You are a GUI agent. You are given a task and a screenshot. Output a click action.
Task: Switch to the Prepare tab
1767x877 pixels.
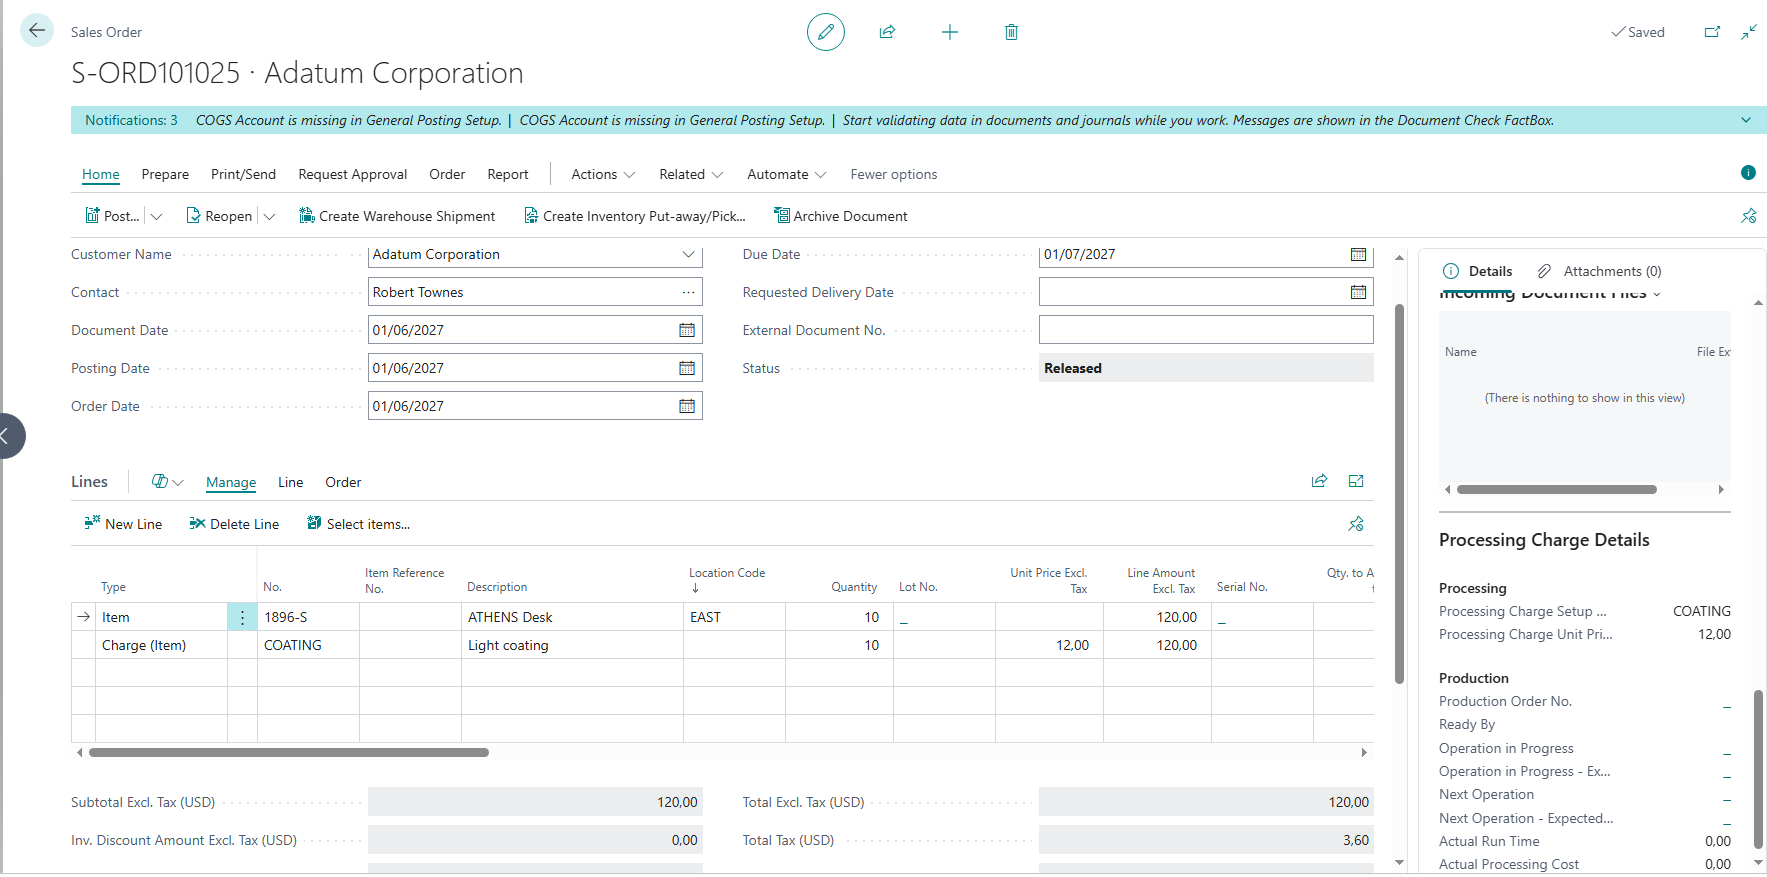tap(165, 174)
